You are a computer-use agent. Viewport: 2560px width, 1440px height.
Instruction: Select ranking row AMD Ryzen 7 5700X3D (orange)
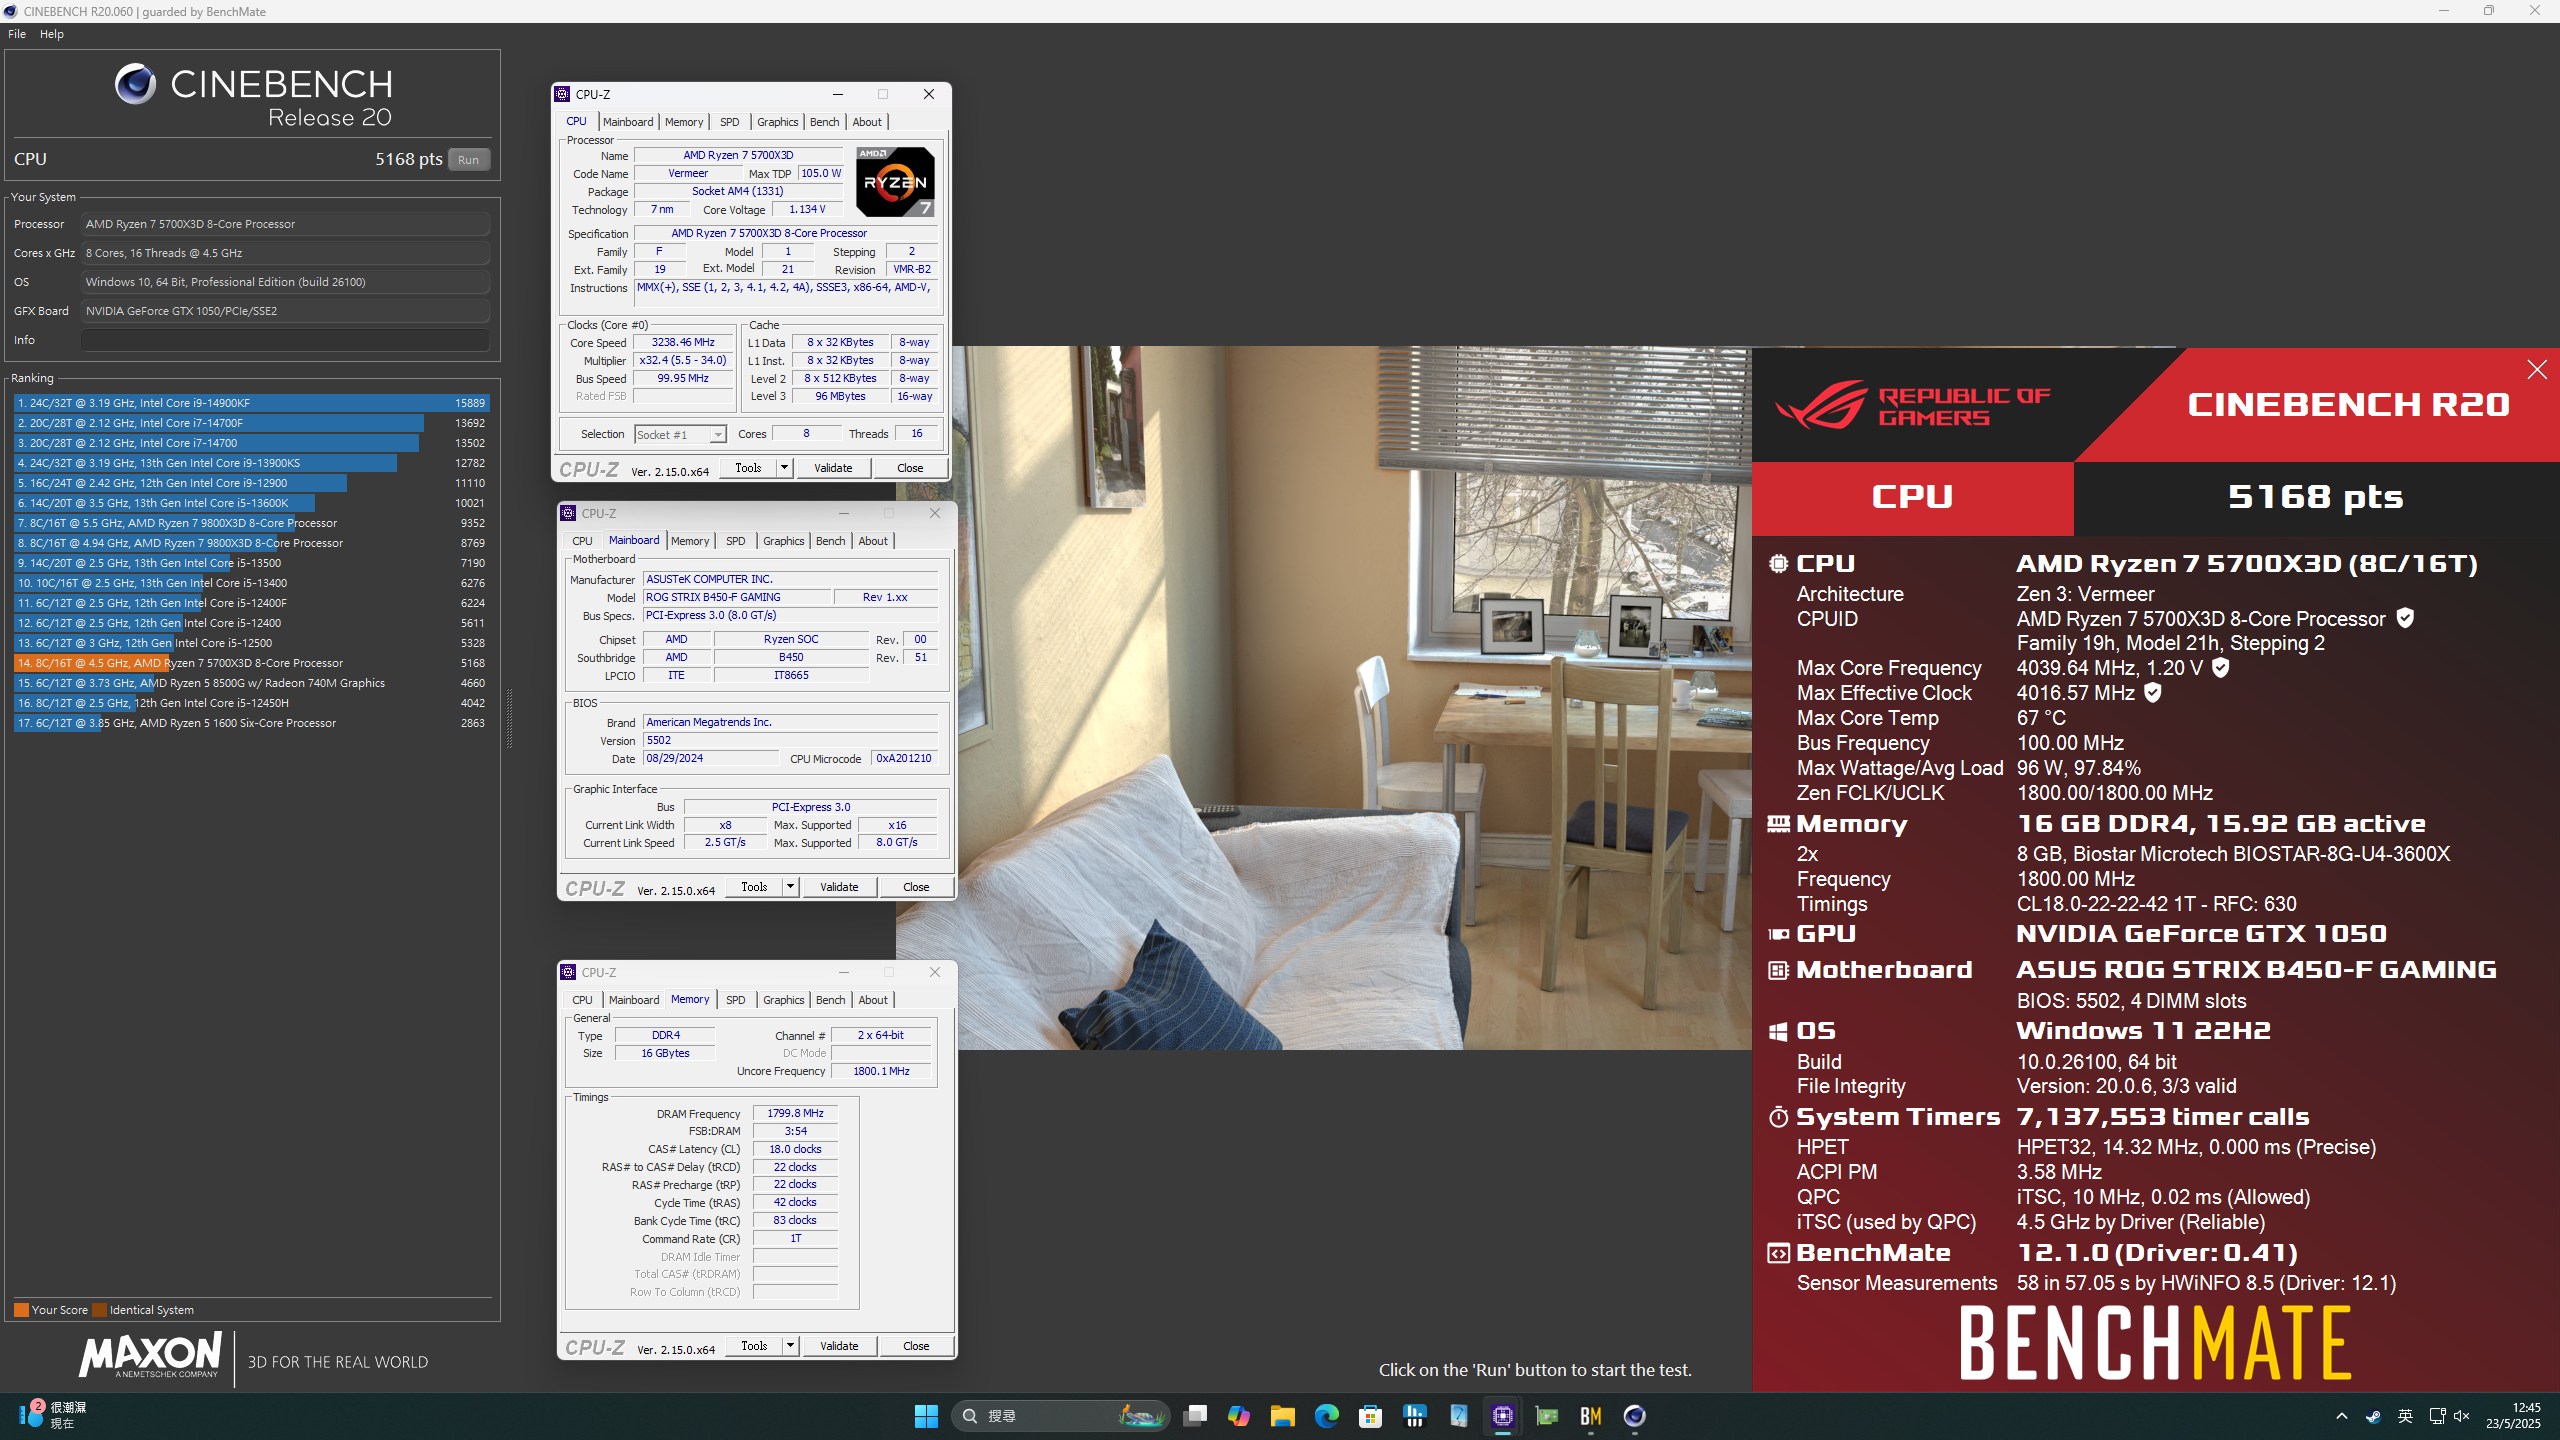tap(251, 663)
